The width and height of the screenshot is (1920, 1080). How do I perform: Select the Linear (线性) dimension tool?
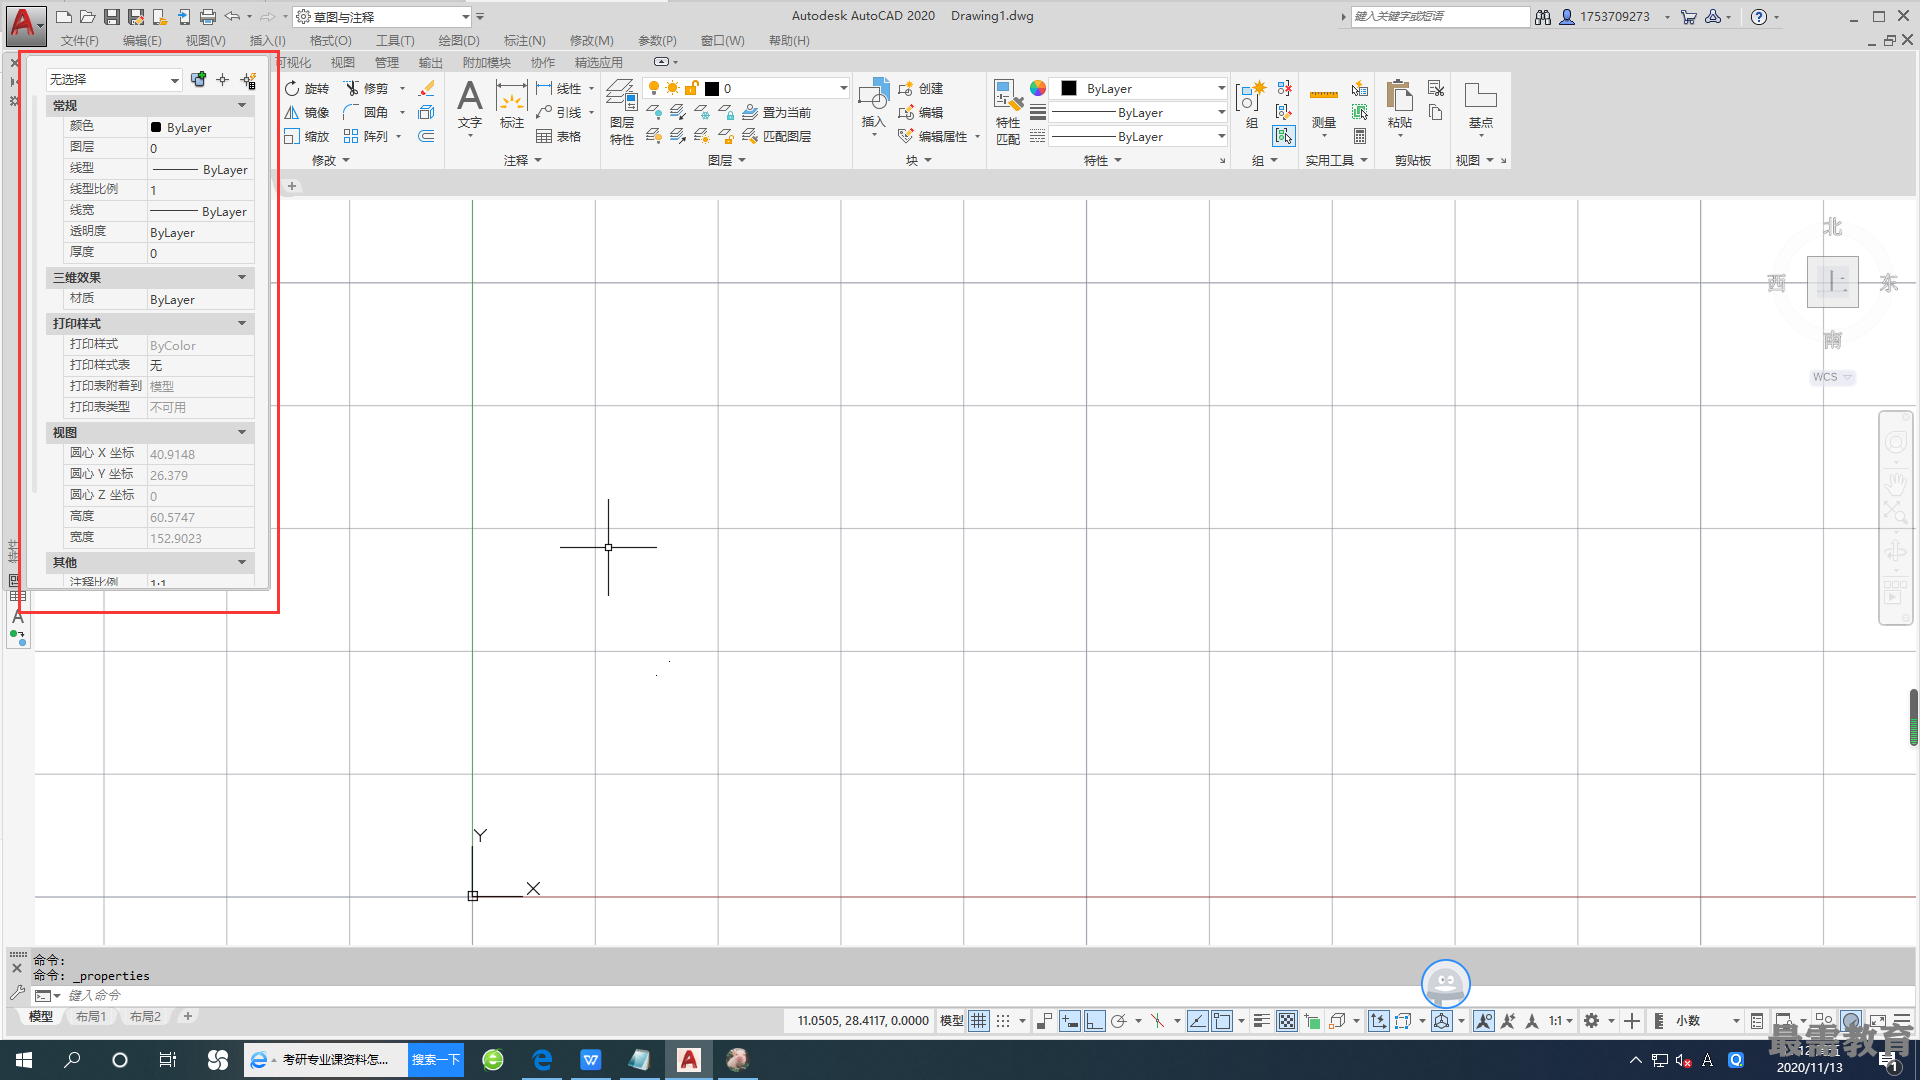tap(558, 88)
